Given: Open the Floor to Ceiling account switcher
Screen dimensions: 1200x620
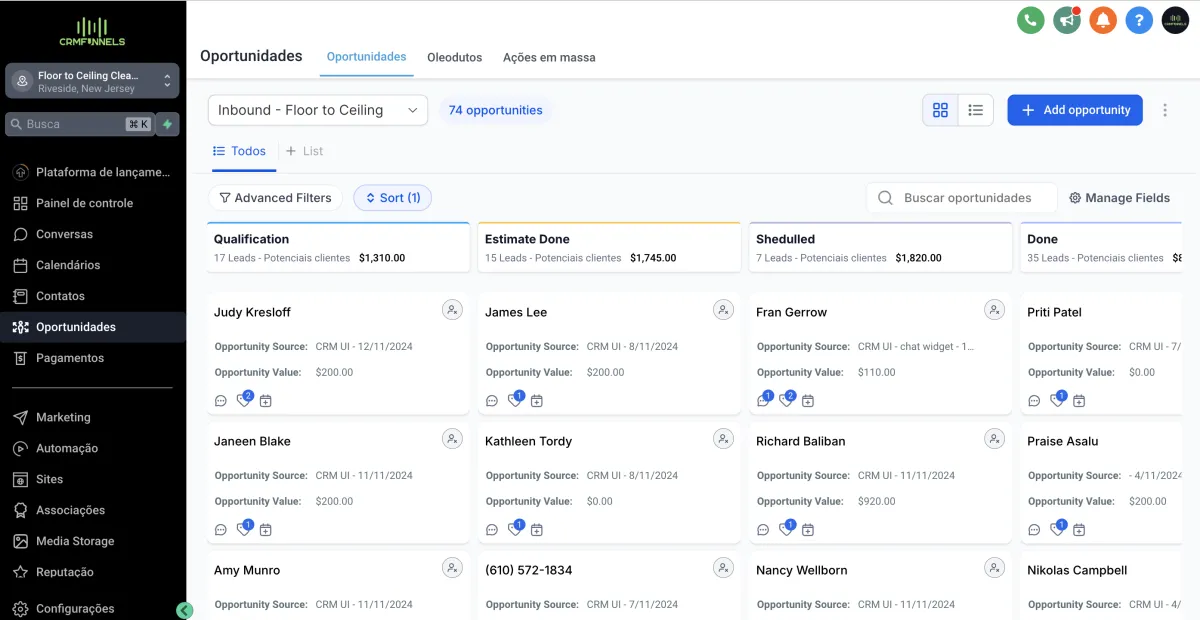Looking at the screenshot, I should 93,81.
